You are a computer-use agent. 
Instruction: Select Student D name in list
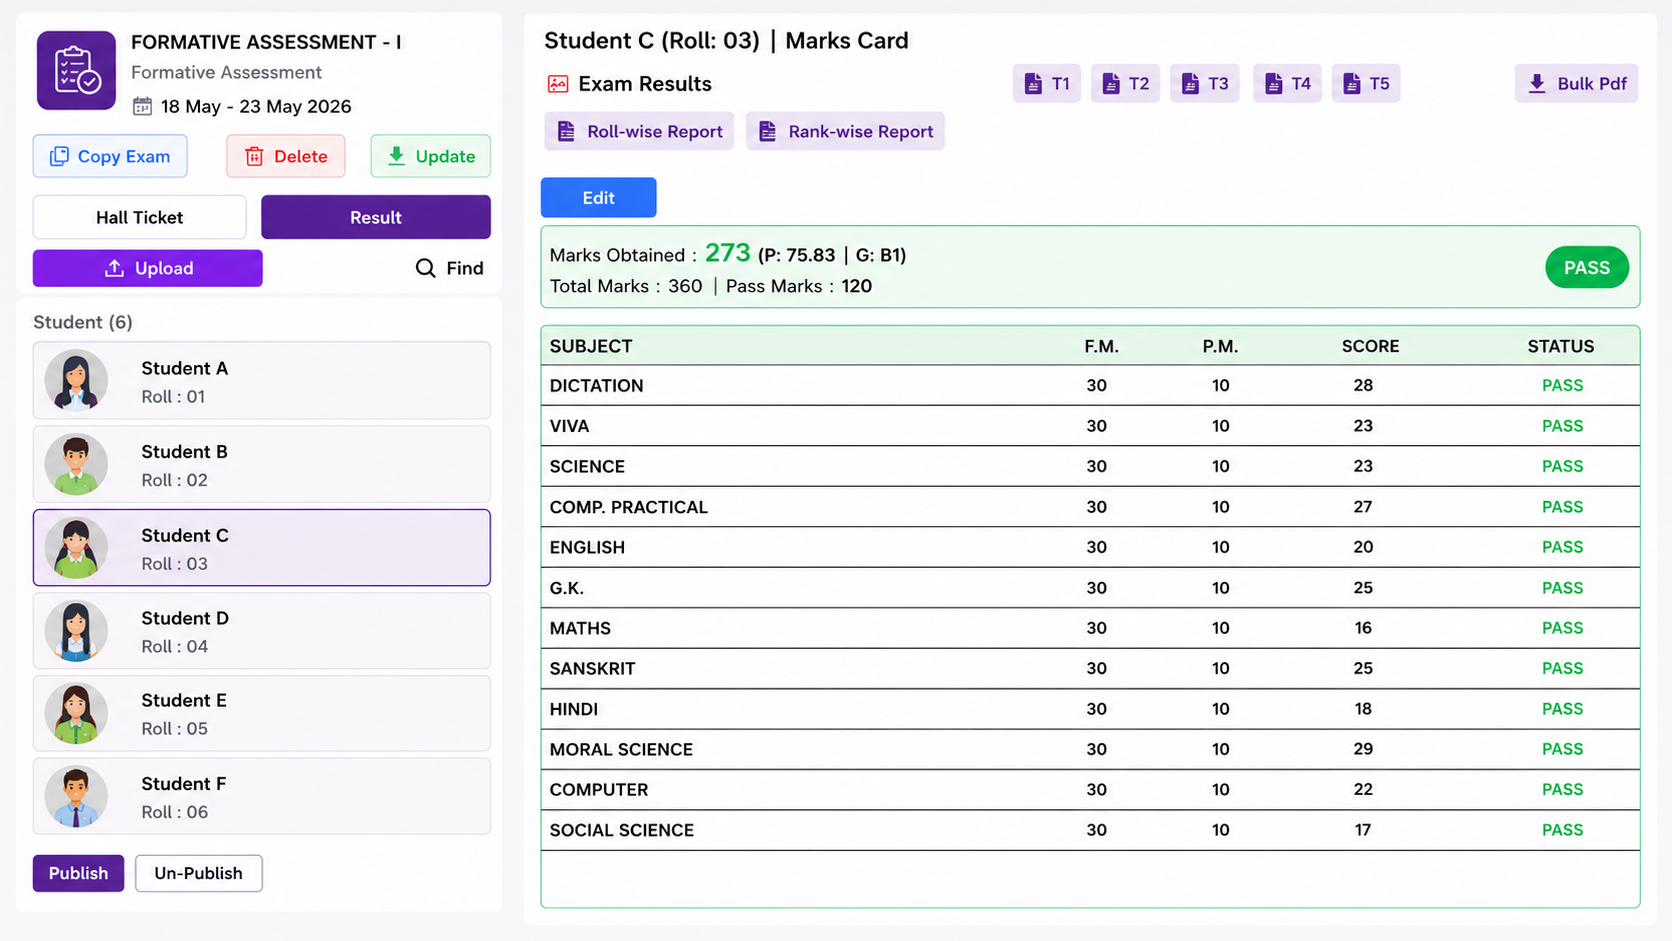(185, 618)
